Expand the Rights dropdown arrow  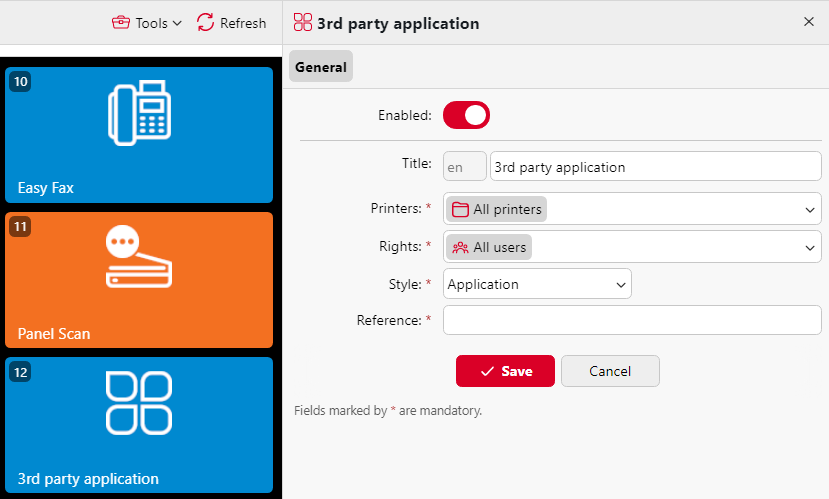809,247
